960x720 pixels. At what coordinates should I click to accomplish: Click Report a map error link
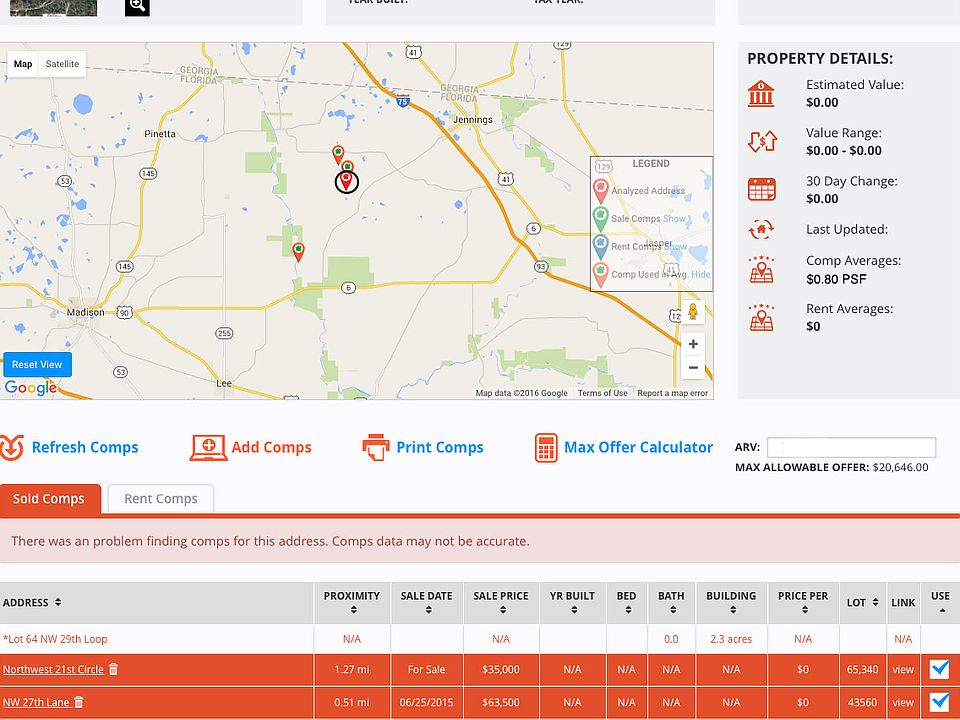point(672,393)
